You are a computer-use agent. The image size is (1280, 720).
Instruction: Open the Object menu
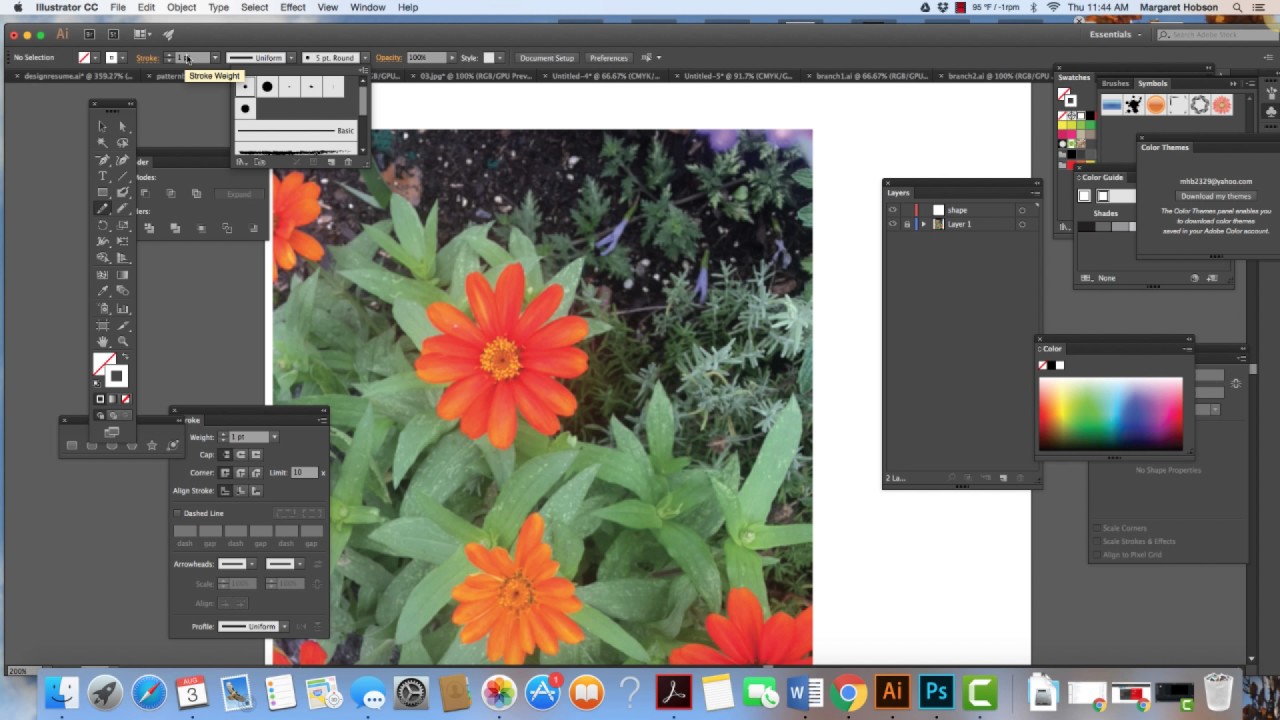(181, 7)
